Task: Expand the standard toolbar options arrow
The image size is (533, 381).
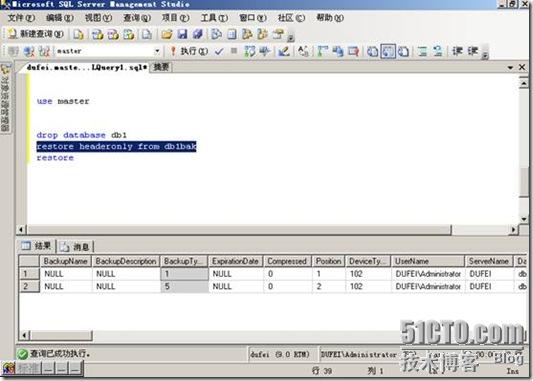Action: coord(291,37)
